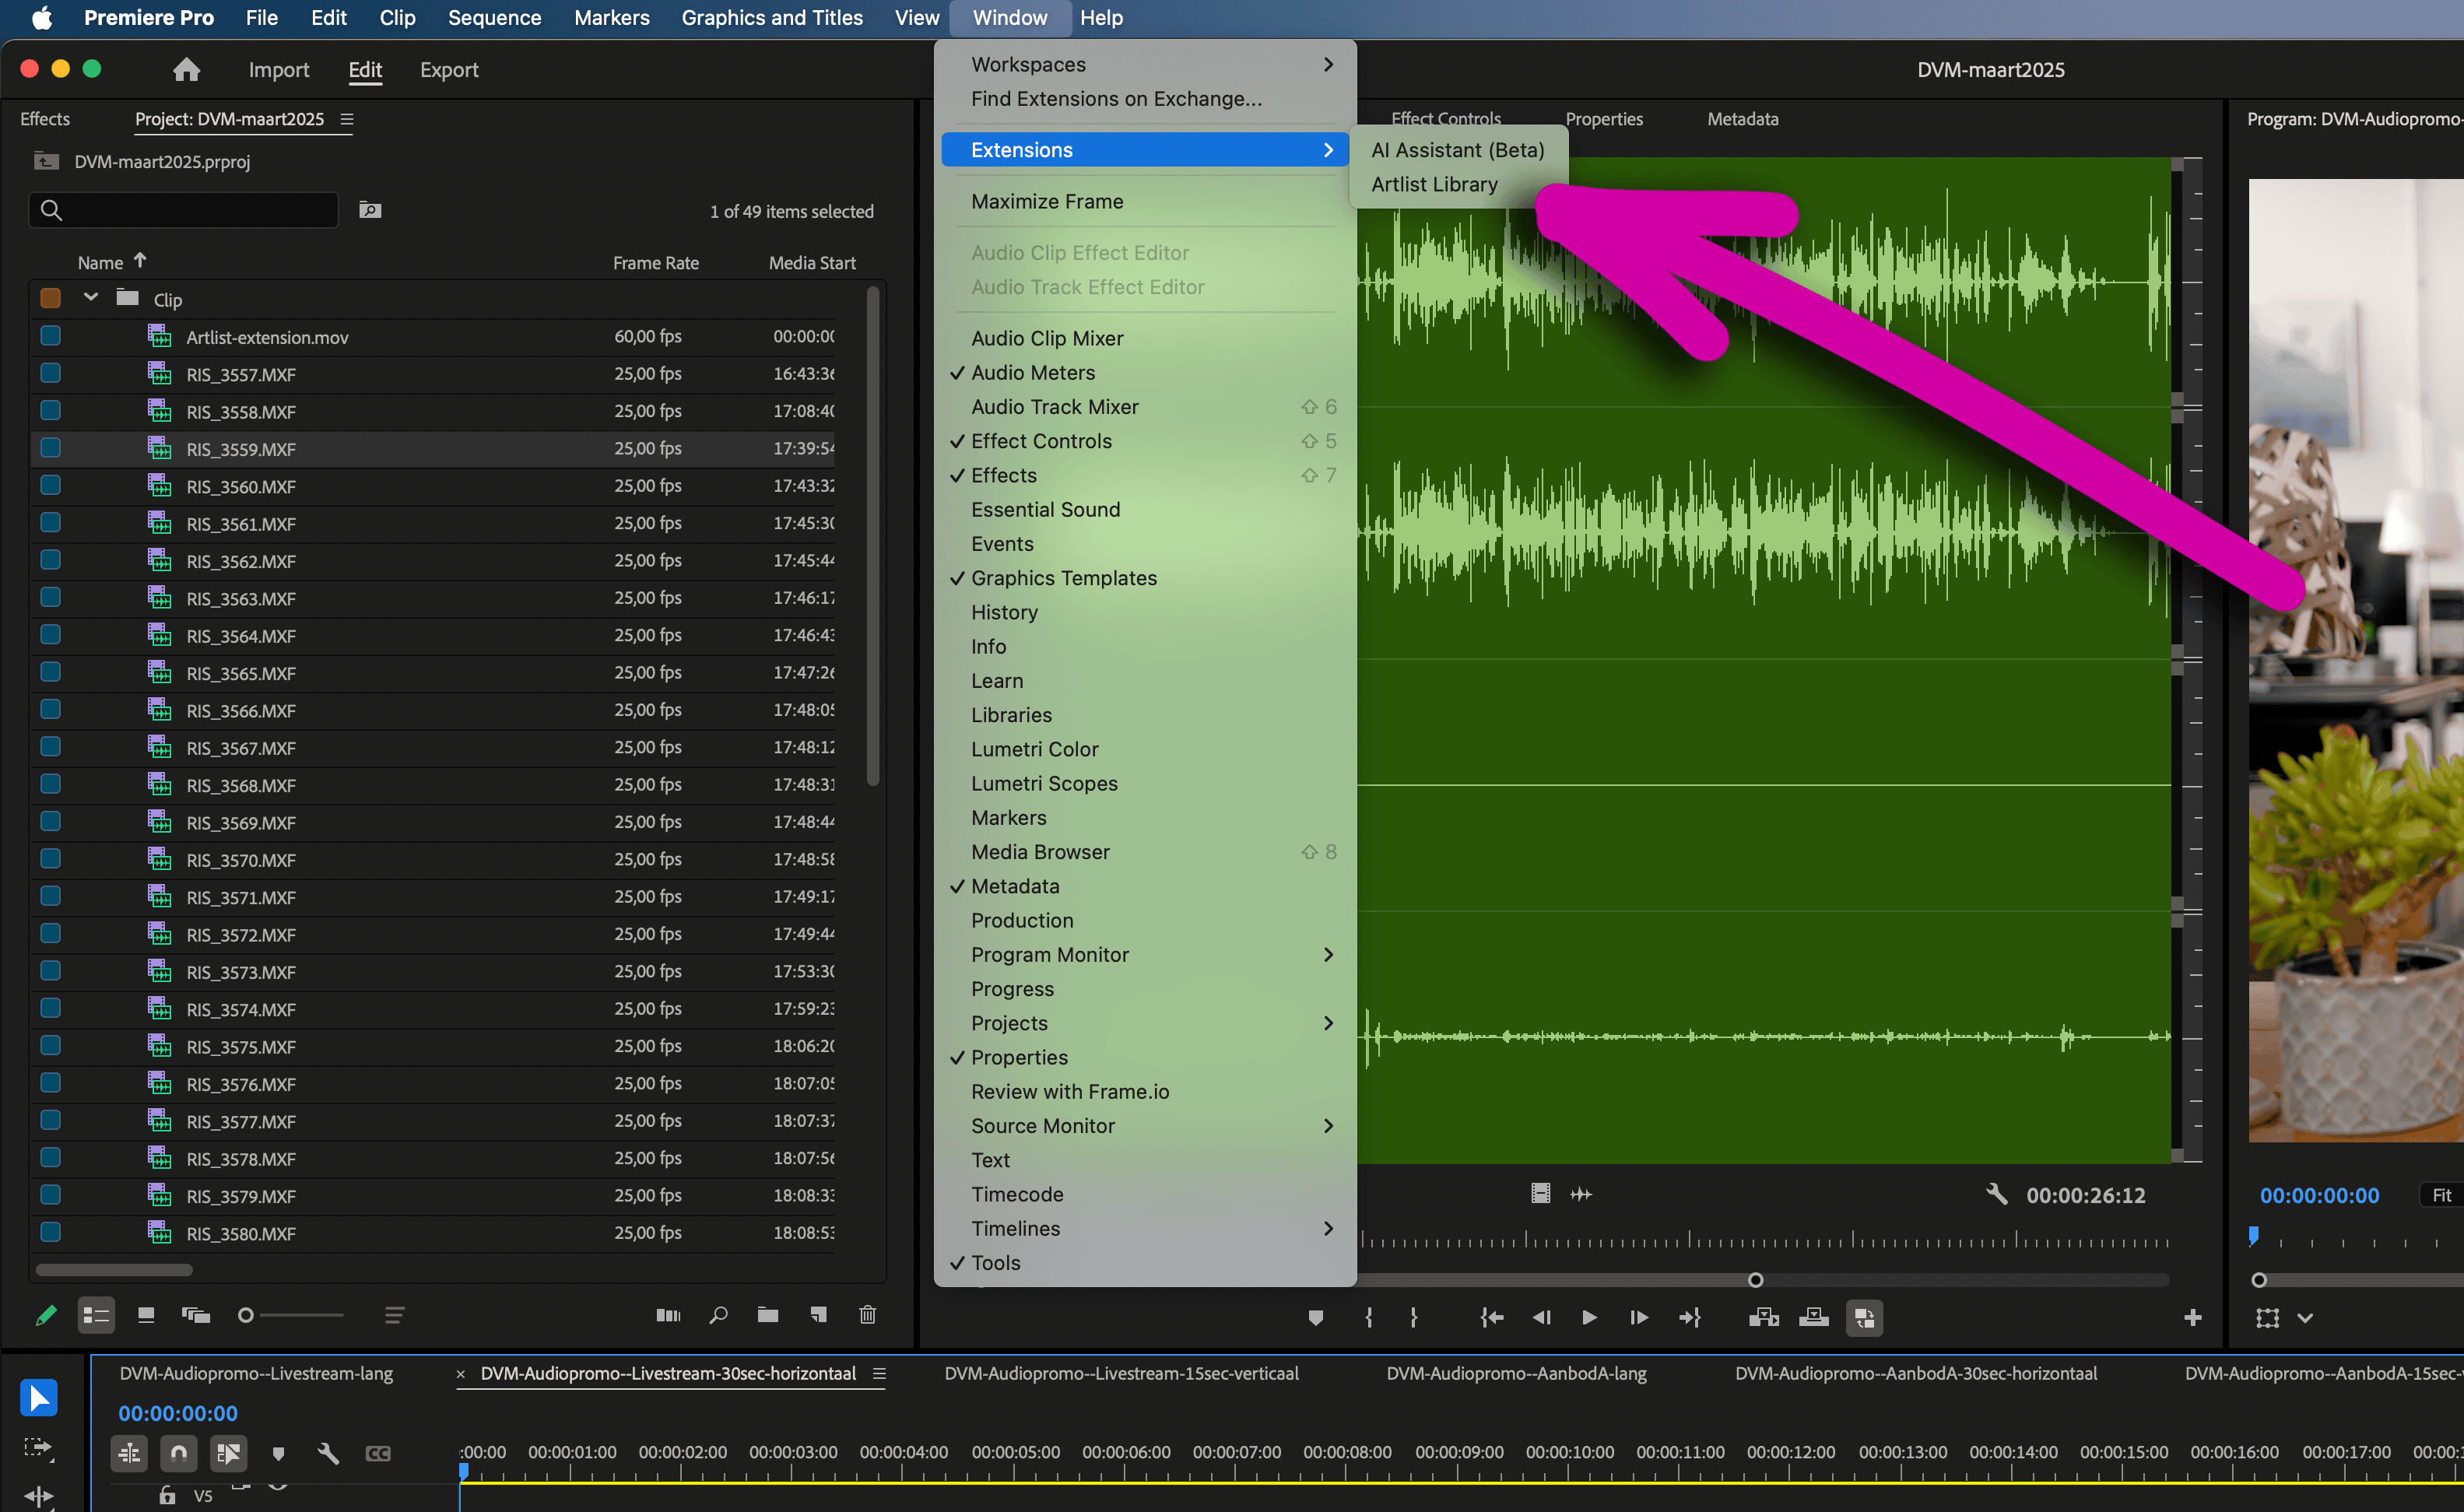Open the Sequence menu in menu bar
Viewport: 2464px width, 1512px height.
pyautogui.click(x=494, y=18)
